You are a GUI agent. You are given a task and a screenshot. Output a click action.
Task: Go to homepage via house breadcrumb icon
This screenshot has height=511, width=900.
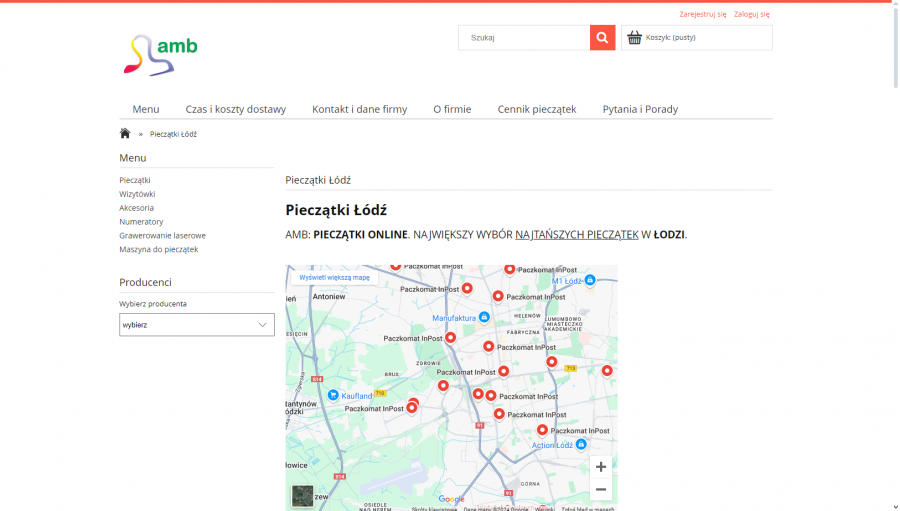125,133
